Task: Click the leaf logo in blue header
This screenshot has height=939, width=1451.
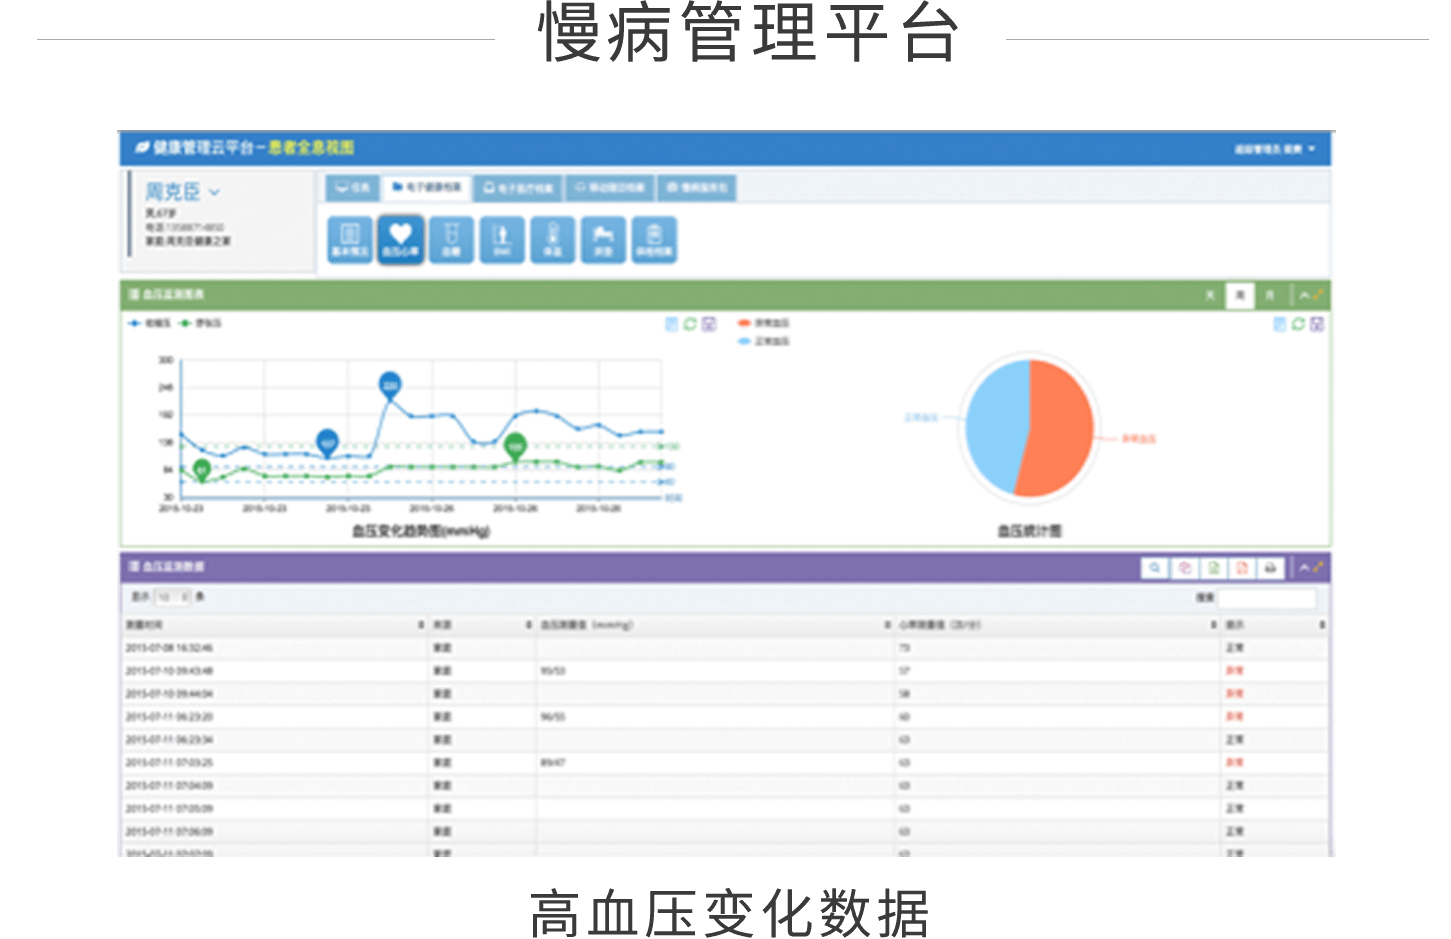Action: point(142,148)
